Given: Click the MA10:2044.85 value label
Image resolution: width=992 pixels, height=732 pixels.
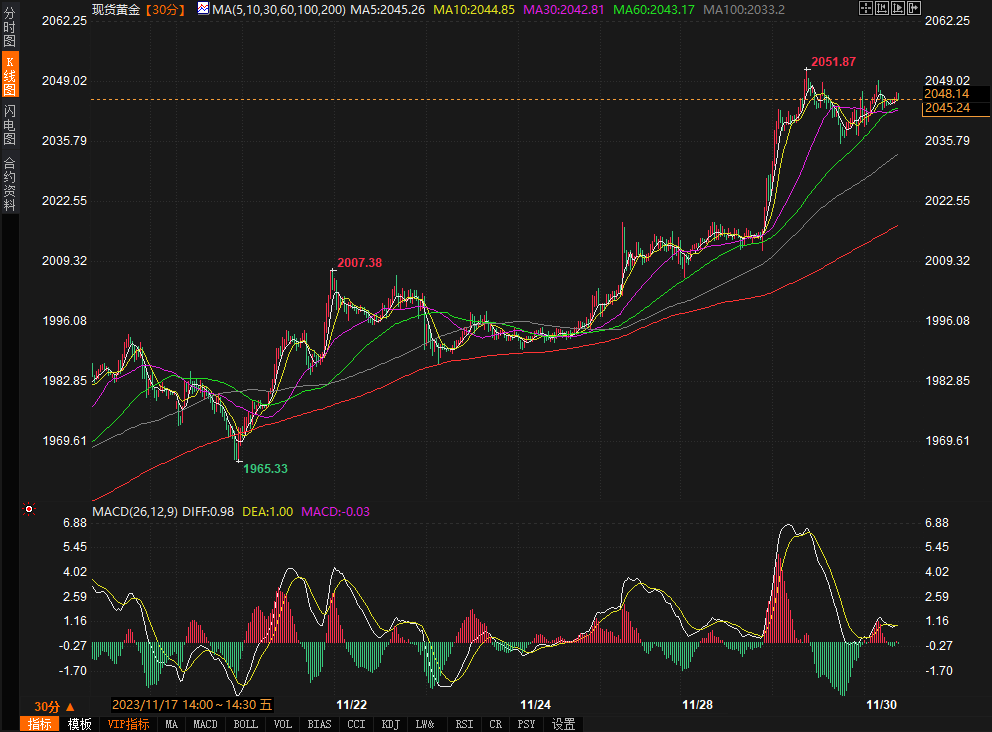Looking at the screenshot, I should 474,9.
